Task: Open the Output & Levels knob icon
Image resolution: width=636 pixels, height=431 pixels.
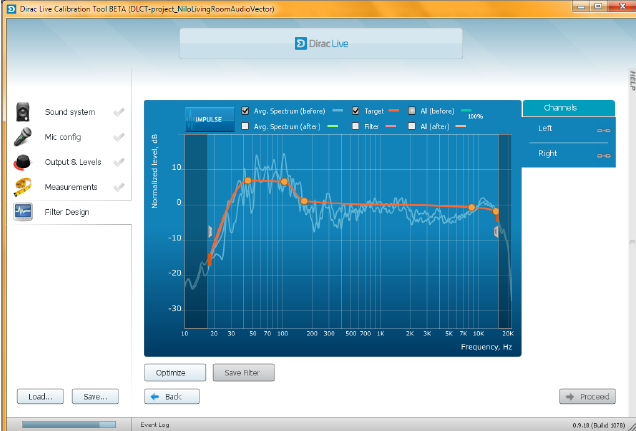Action: (23, 162)
